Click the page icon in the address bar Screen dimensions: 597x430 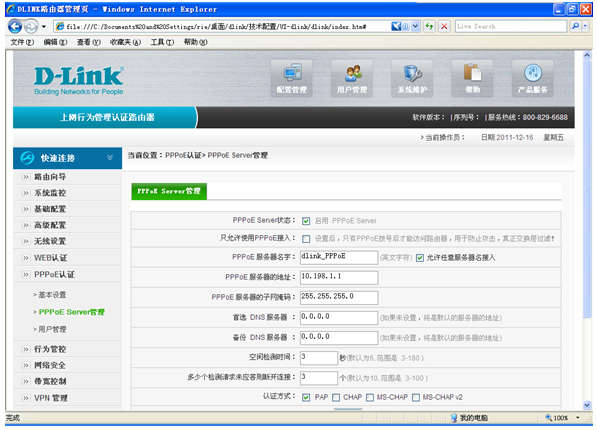pos(60,26)
